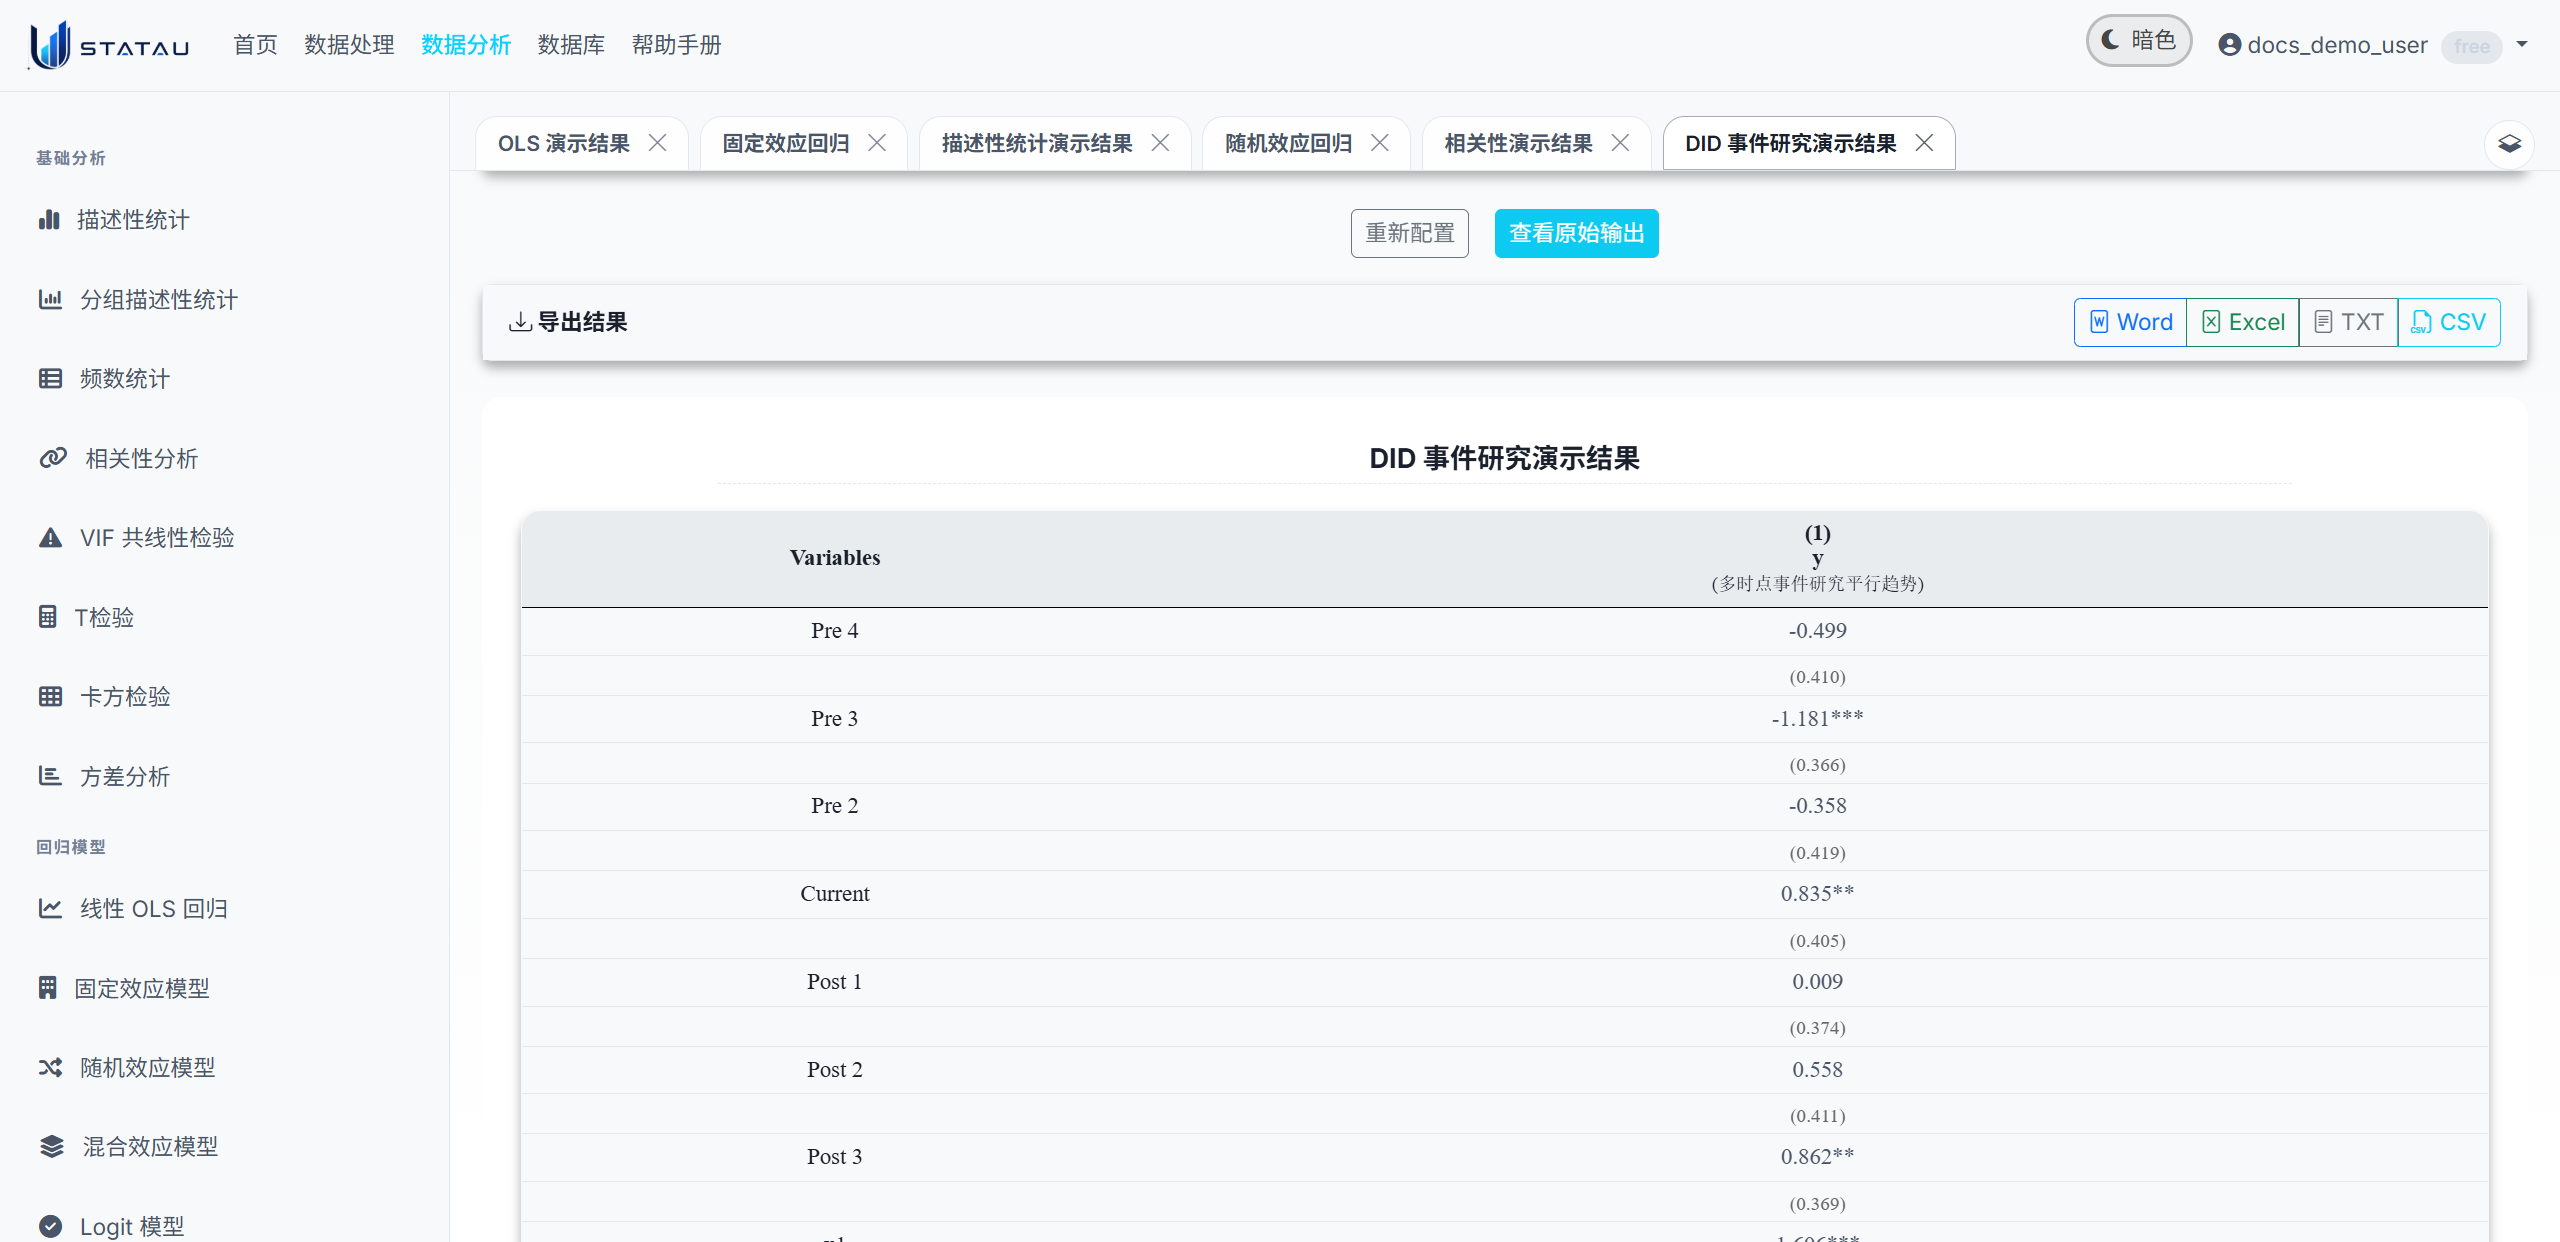Open the 帮助手册 menu
Image resolution: width=2560 pixels, height=1242 pixels.
coord(676,45)
